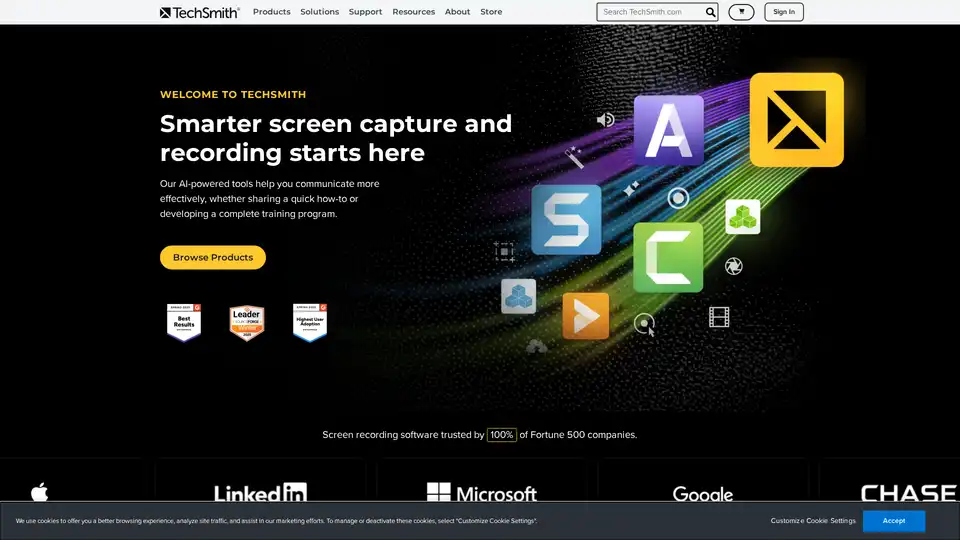The height and width of the screenshot is (540, 960).
Task: Open Customize Cookie Settings
Action: coord(813,521)
